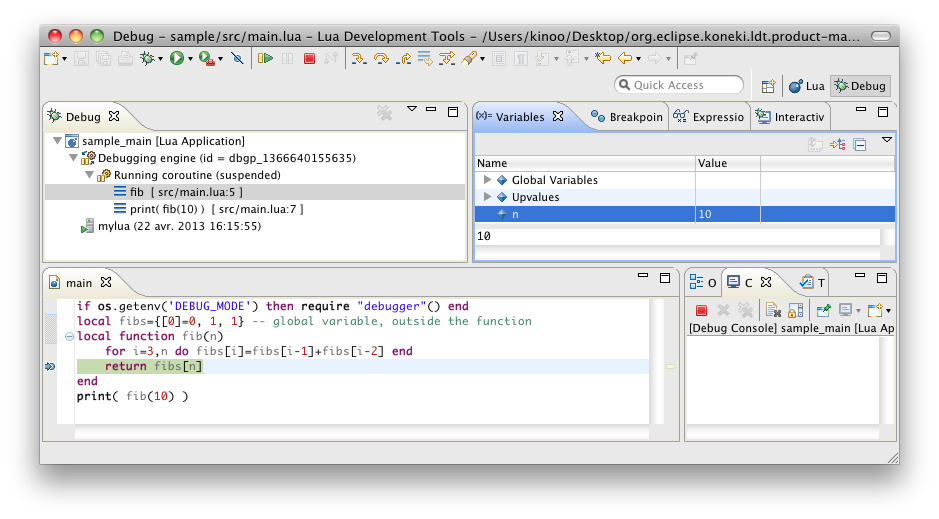Click the red Terminate button in toolbar
The image size is (939, 519).
click(x=310, y=59)
